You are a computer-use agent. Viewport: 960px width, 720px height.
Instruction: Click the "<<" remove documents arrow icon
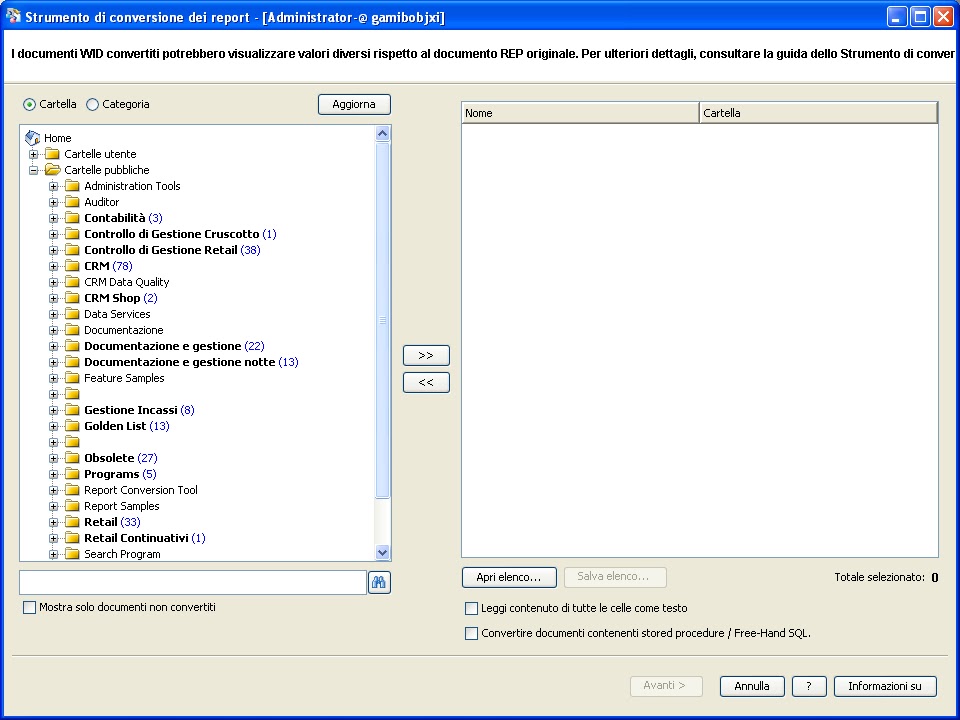(x=426, y=382)
